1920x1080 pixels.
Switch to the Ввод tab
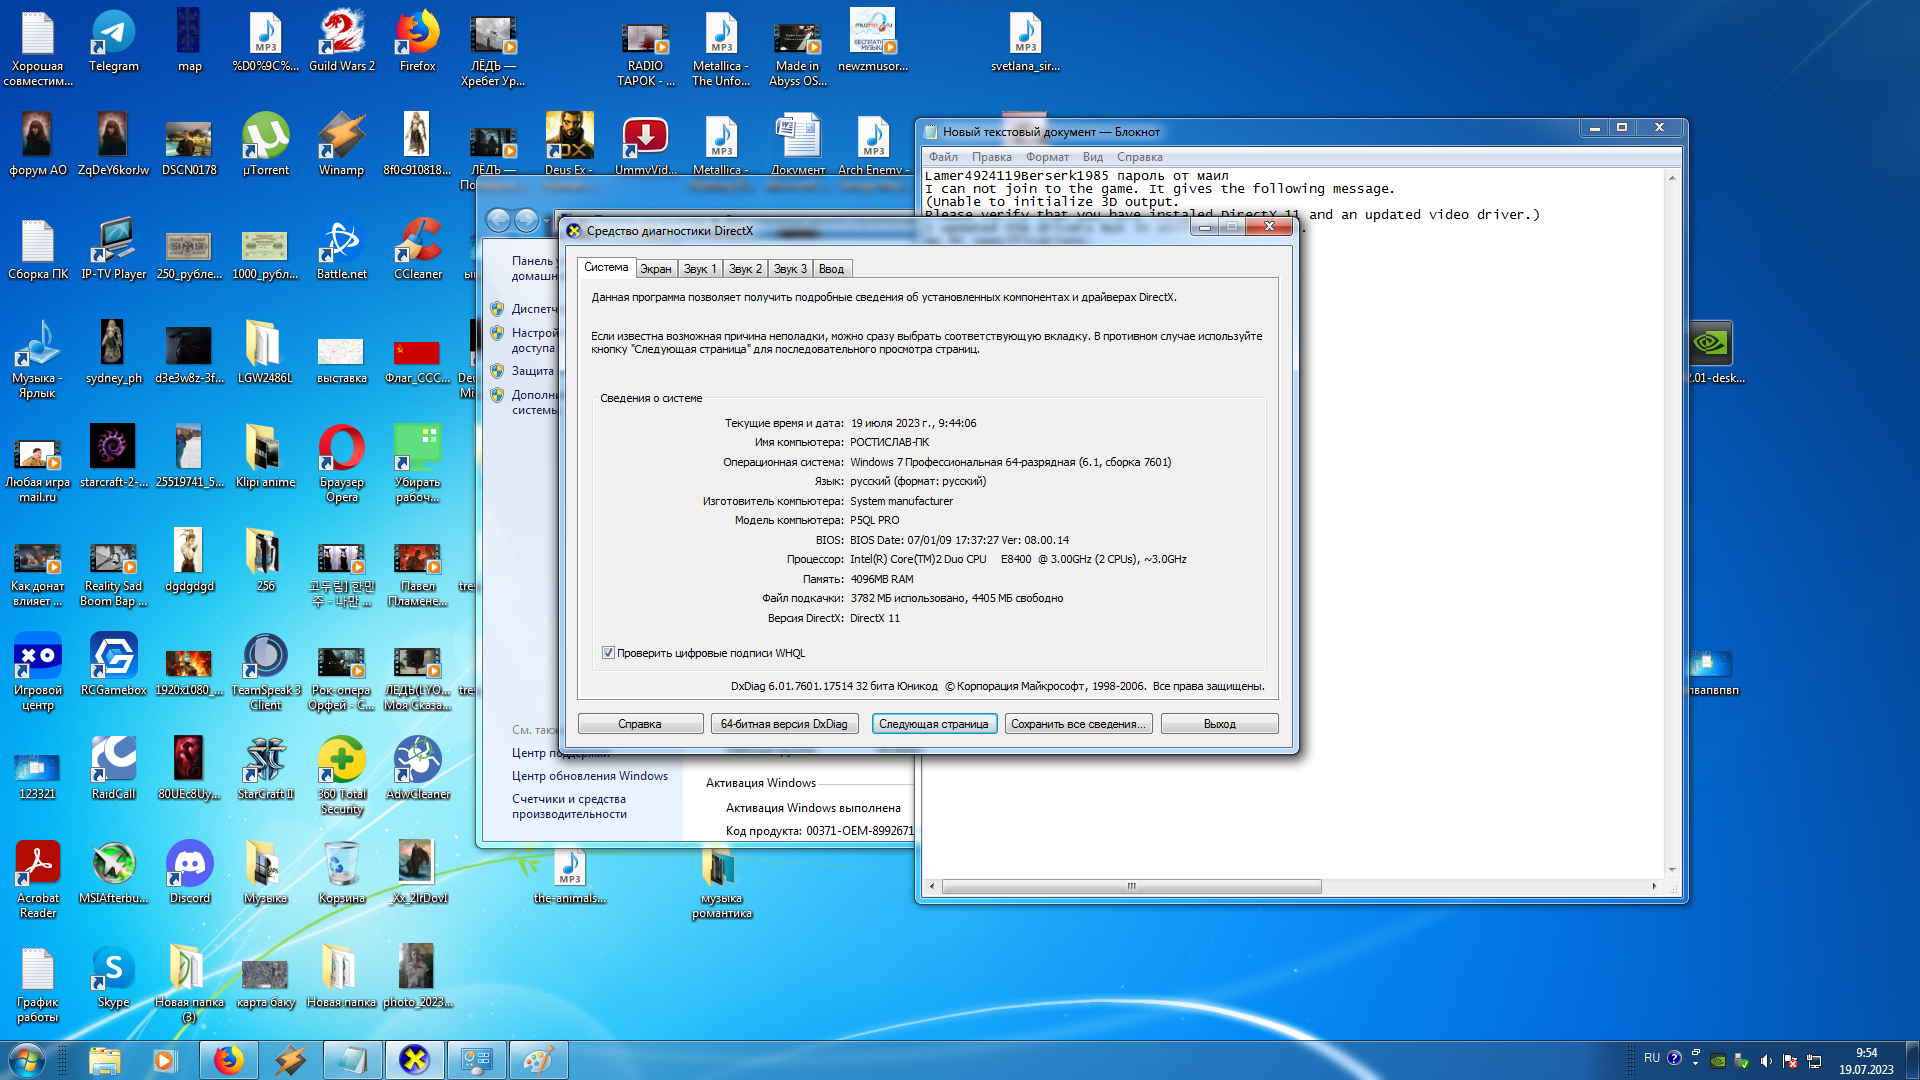[x=831, y=269]
